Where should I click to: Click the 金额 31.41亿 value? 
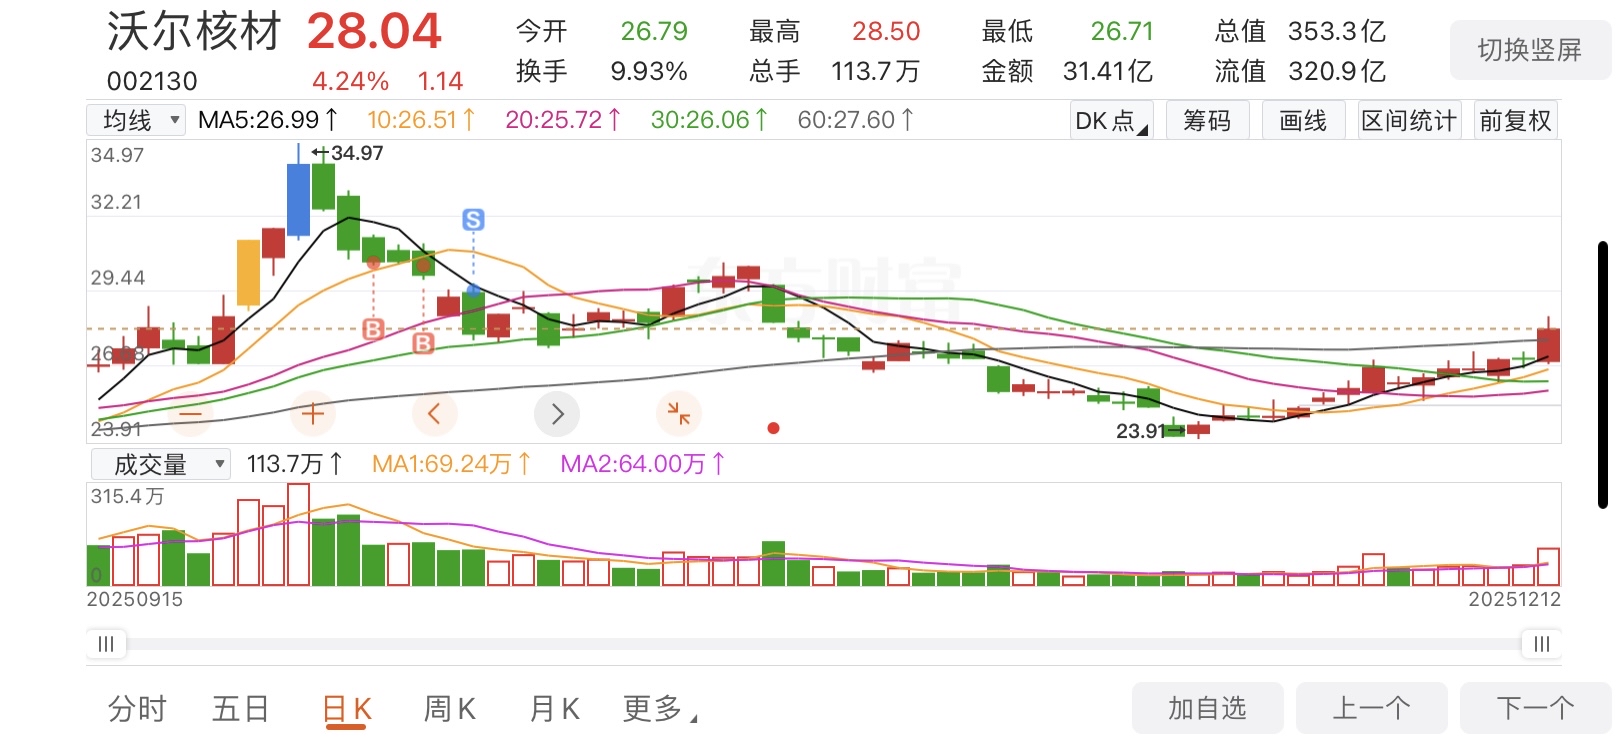coord(1108,72)
